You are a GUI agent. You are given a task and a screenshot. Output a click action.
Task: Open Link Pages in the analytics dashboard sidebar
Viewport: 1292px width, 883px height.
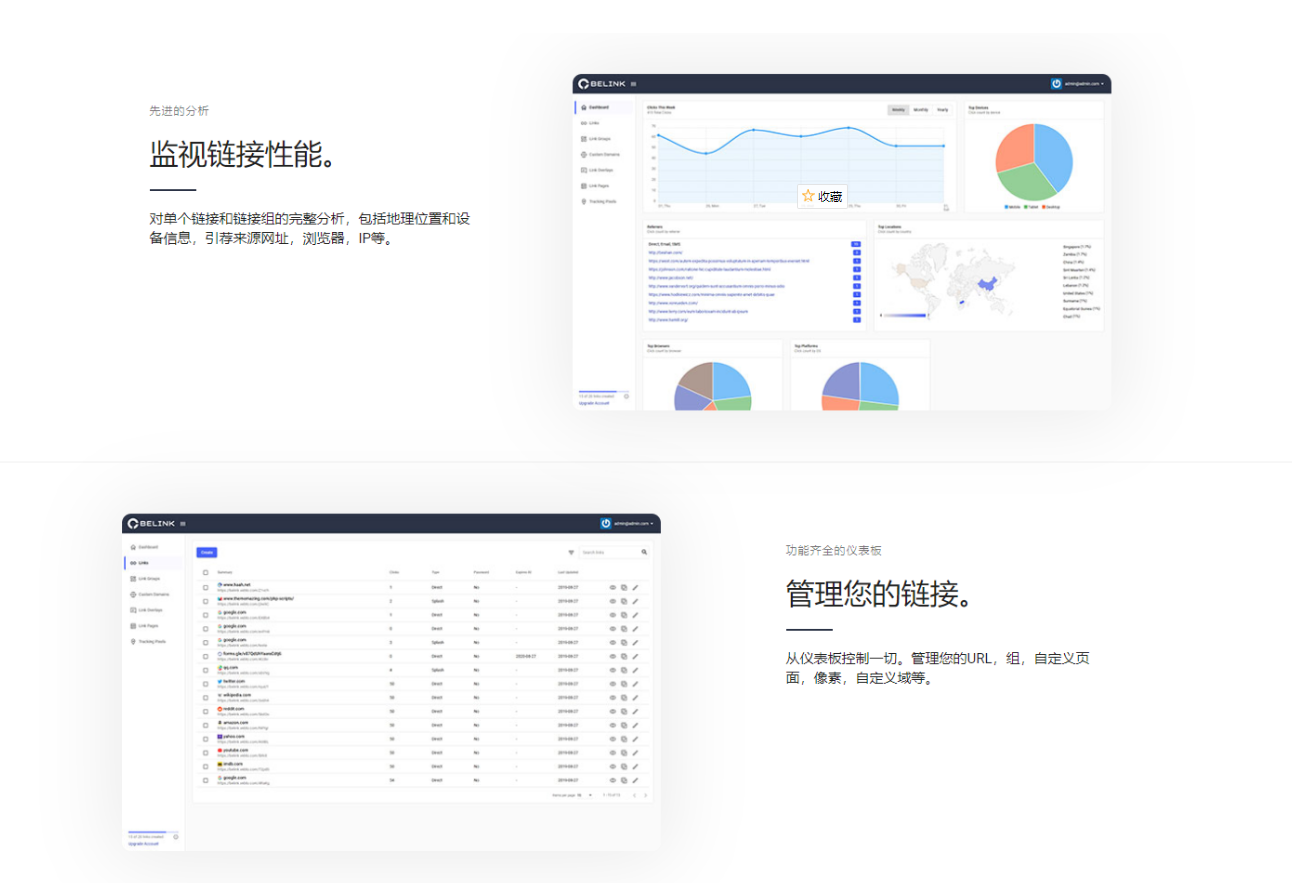coord(594,185)
